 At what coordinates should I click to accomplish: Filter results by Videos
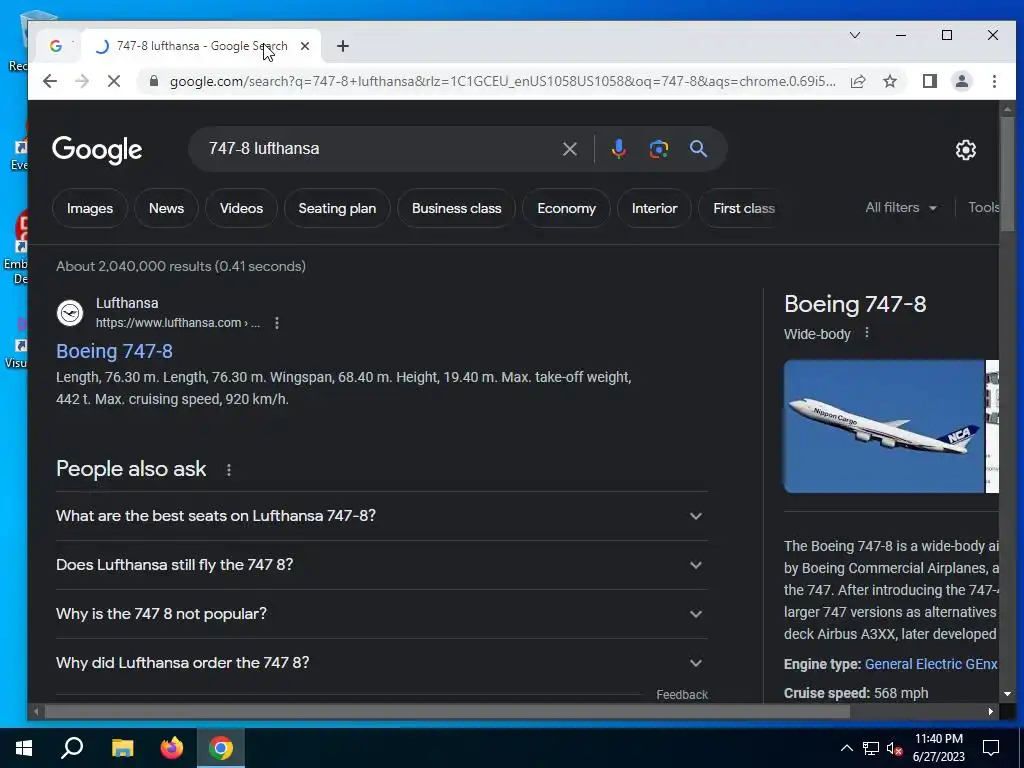(x=241, y=208)
